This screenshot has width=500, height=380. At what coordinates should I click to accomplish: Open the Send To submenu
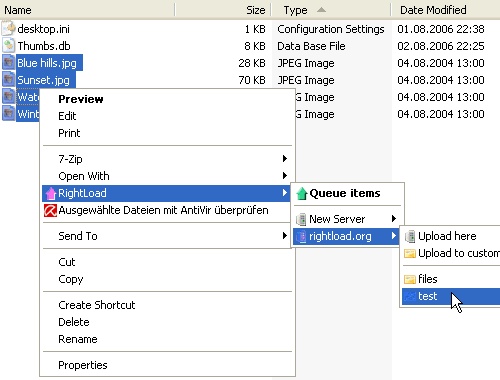pos(167,236)
